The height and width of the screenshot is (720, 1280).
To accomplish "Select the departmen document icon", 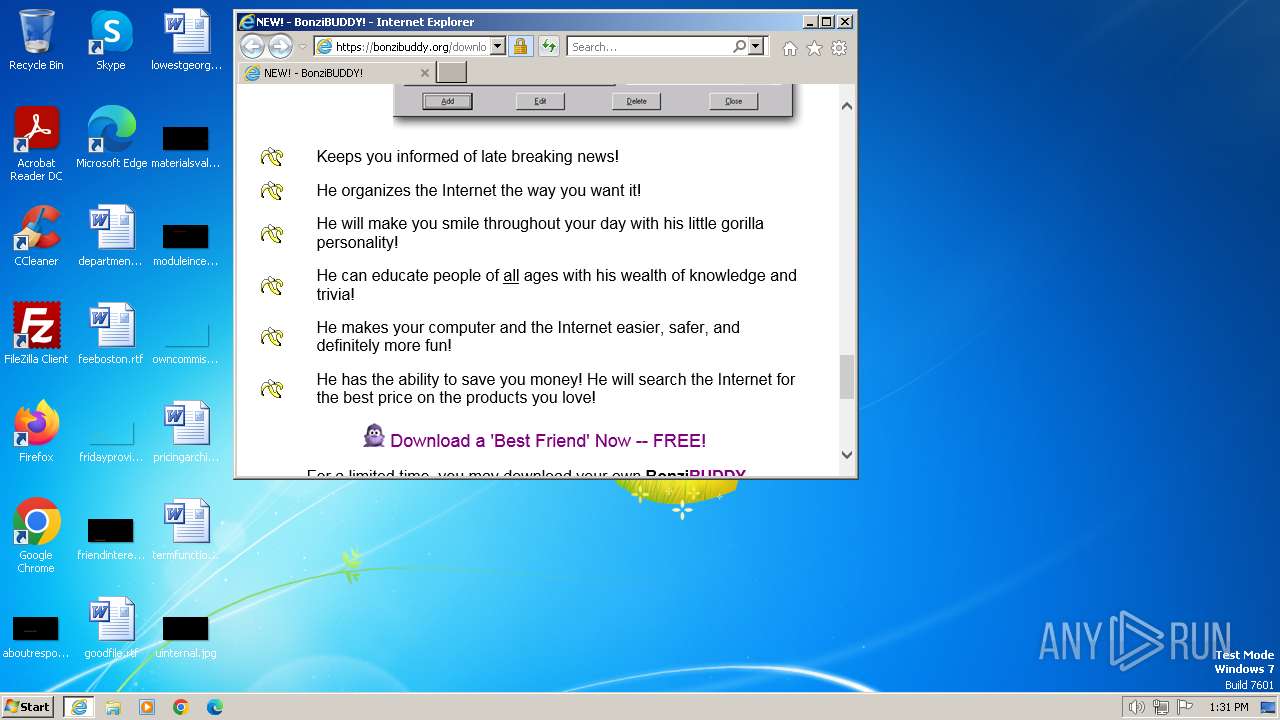I will click(111, 236).
